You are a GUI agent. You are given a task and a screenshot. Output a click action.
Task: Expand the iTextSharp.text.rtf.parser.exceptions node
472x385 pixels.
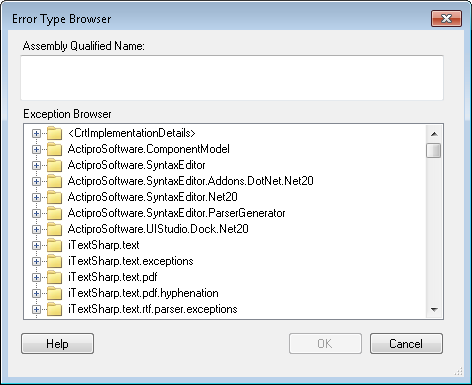click(x=36, y=309)
